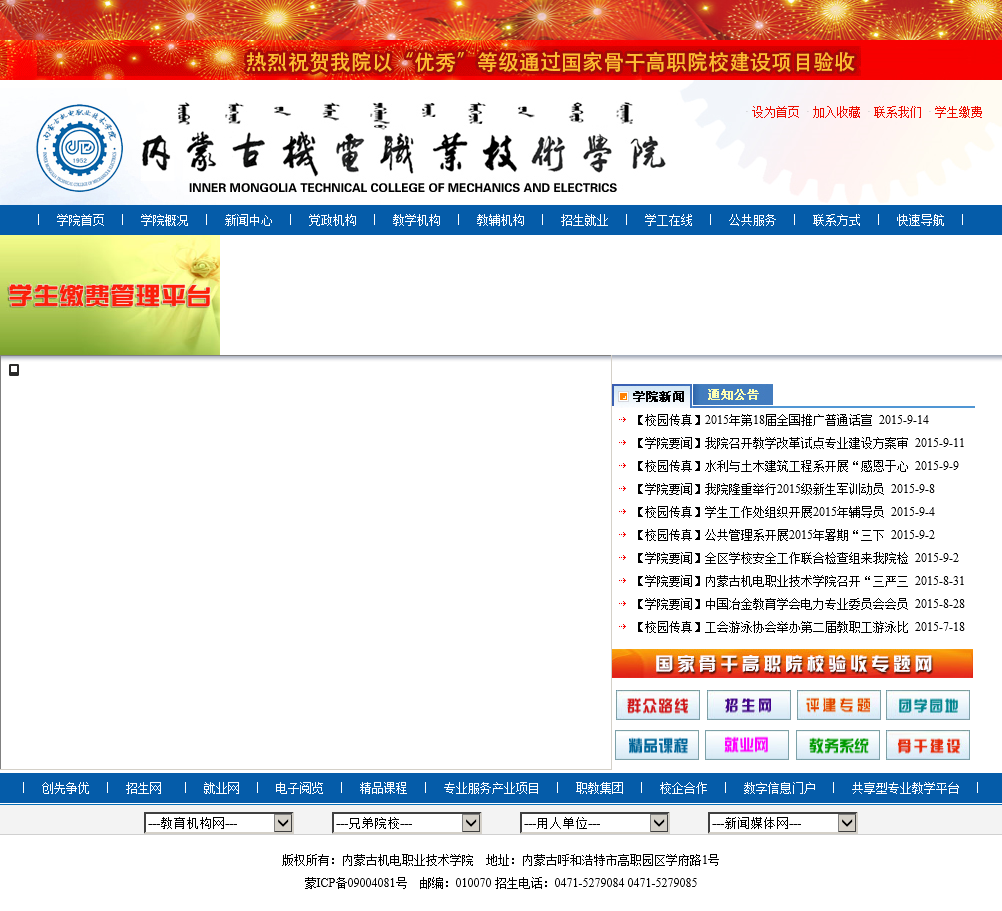
Task: Click the 蒙ICP备09004081号 footer text
Action: coord(356,883)
